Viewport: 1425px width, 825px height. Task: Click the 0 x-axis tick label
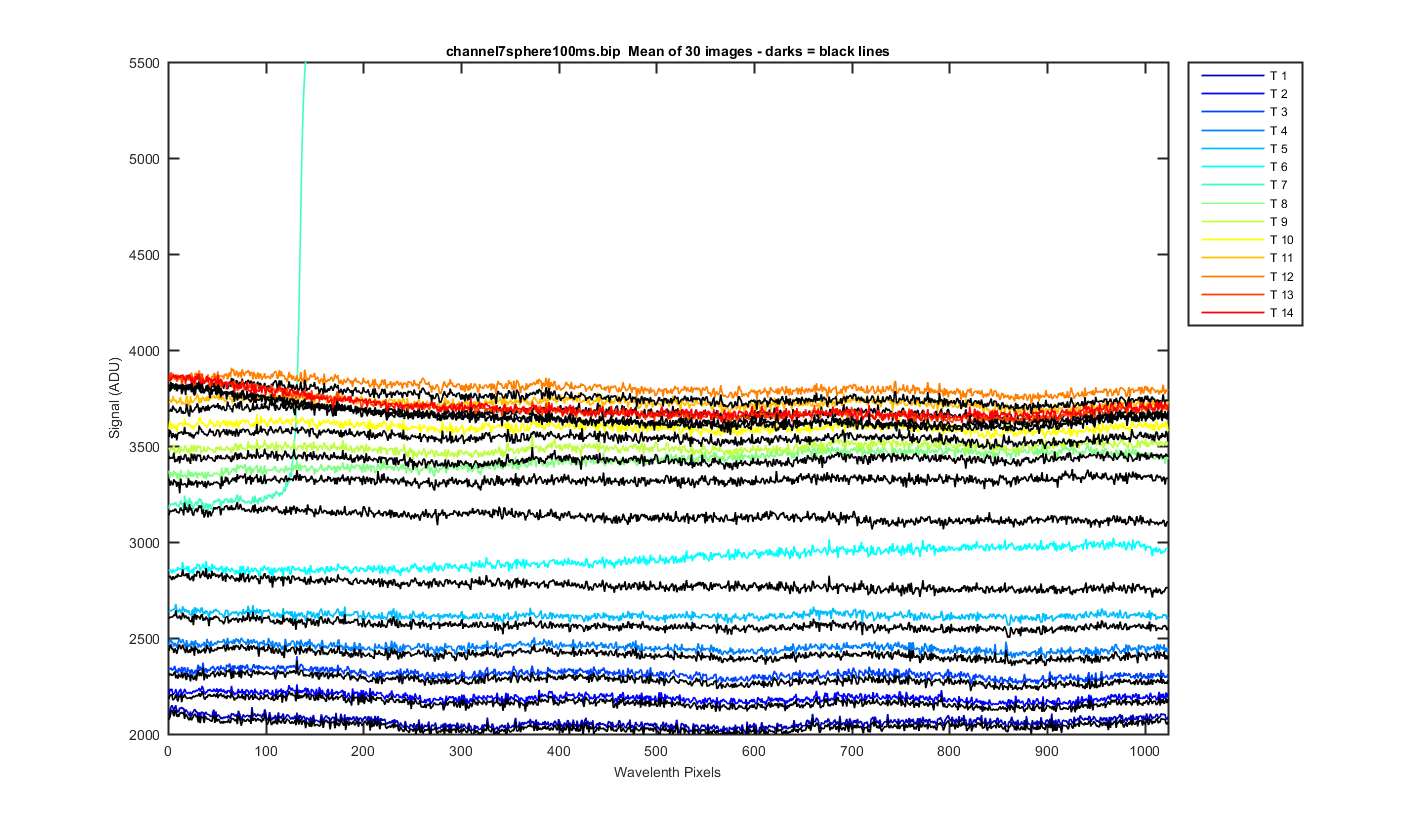(x=168, y=752)
